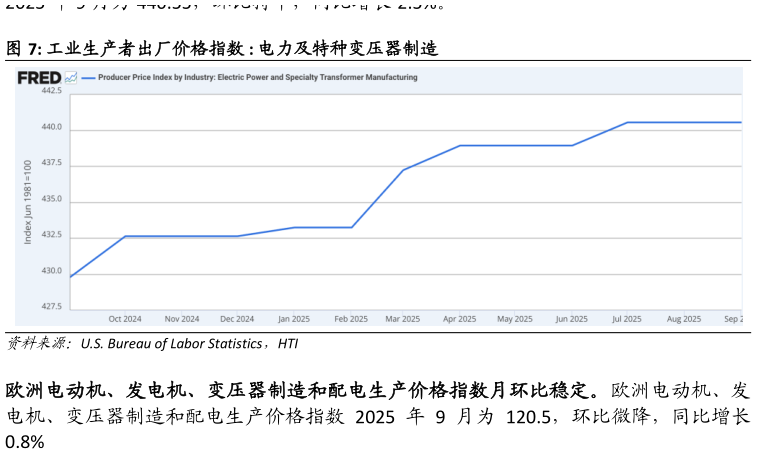Click the line's data point at Feb 2025

[351, 227]
